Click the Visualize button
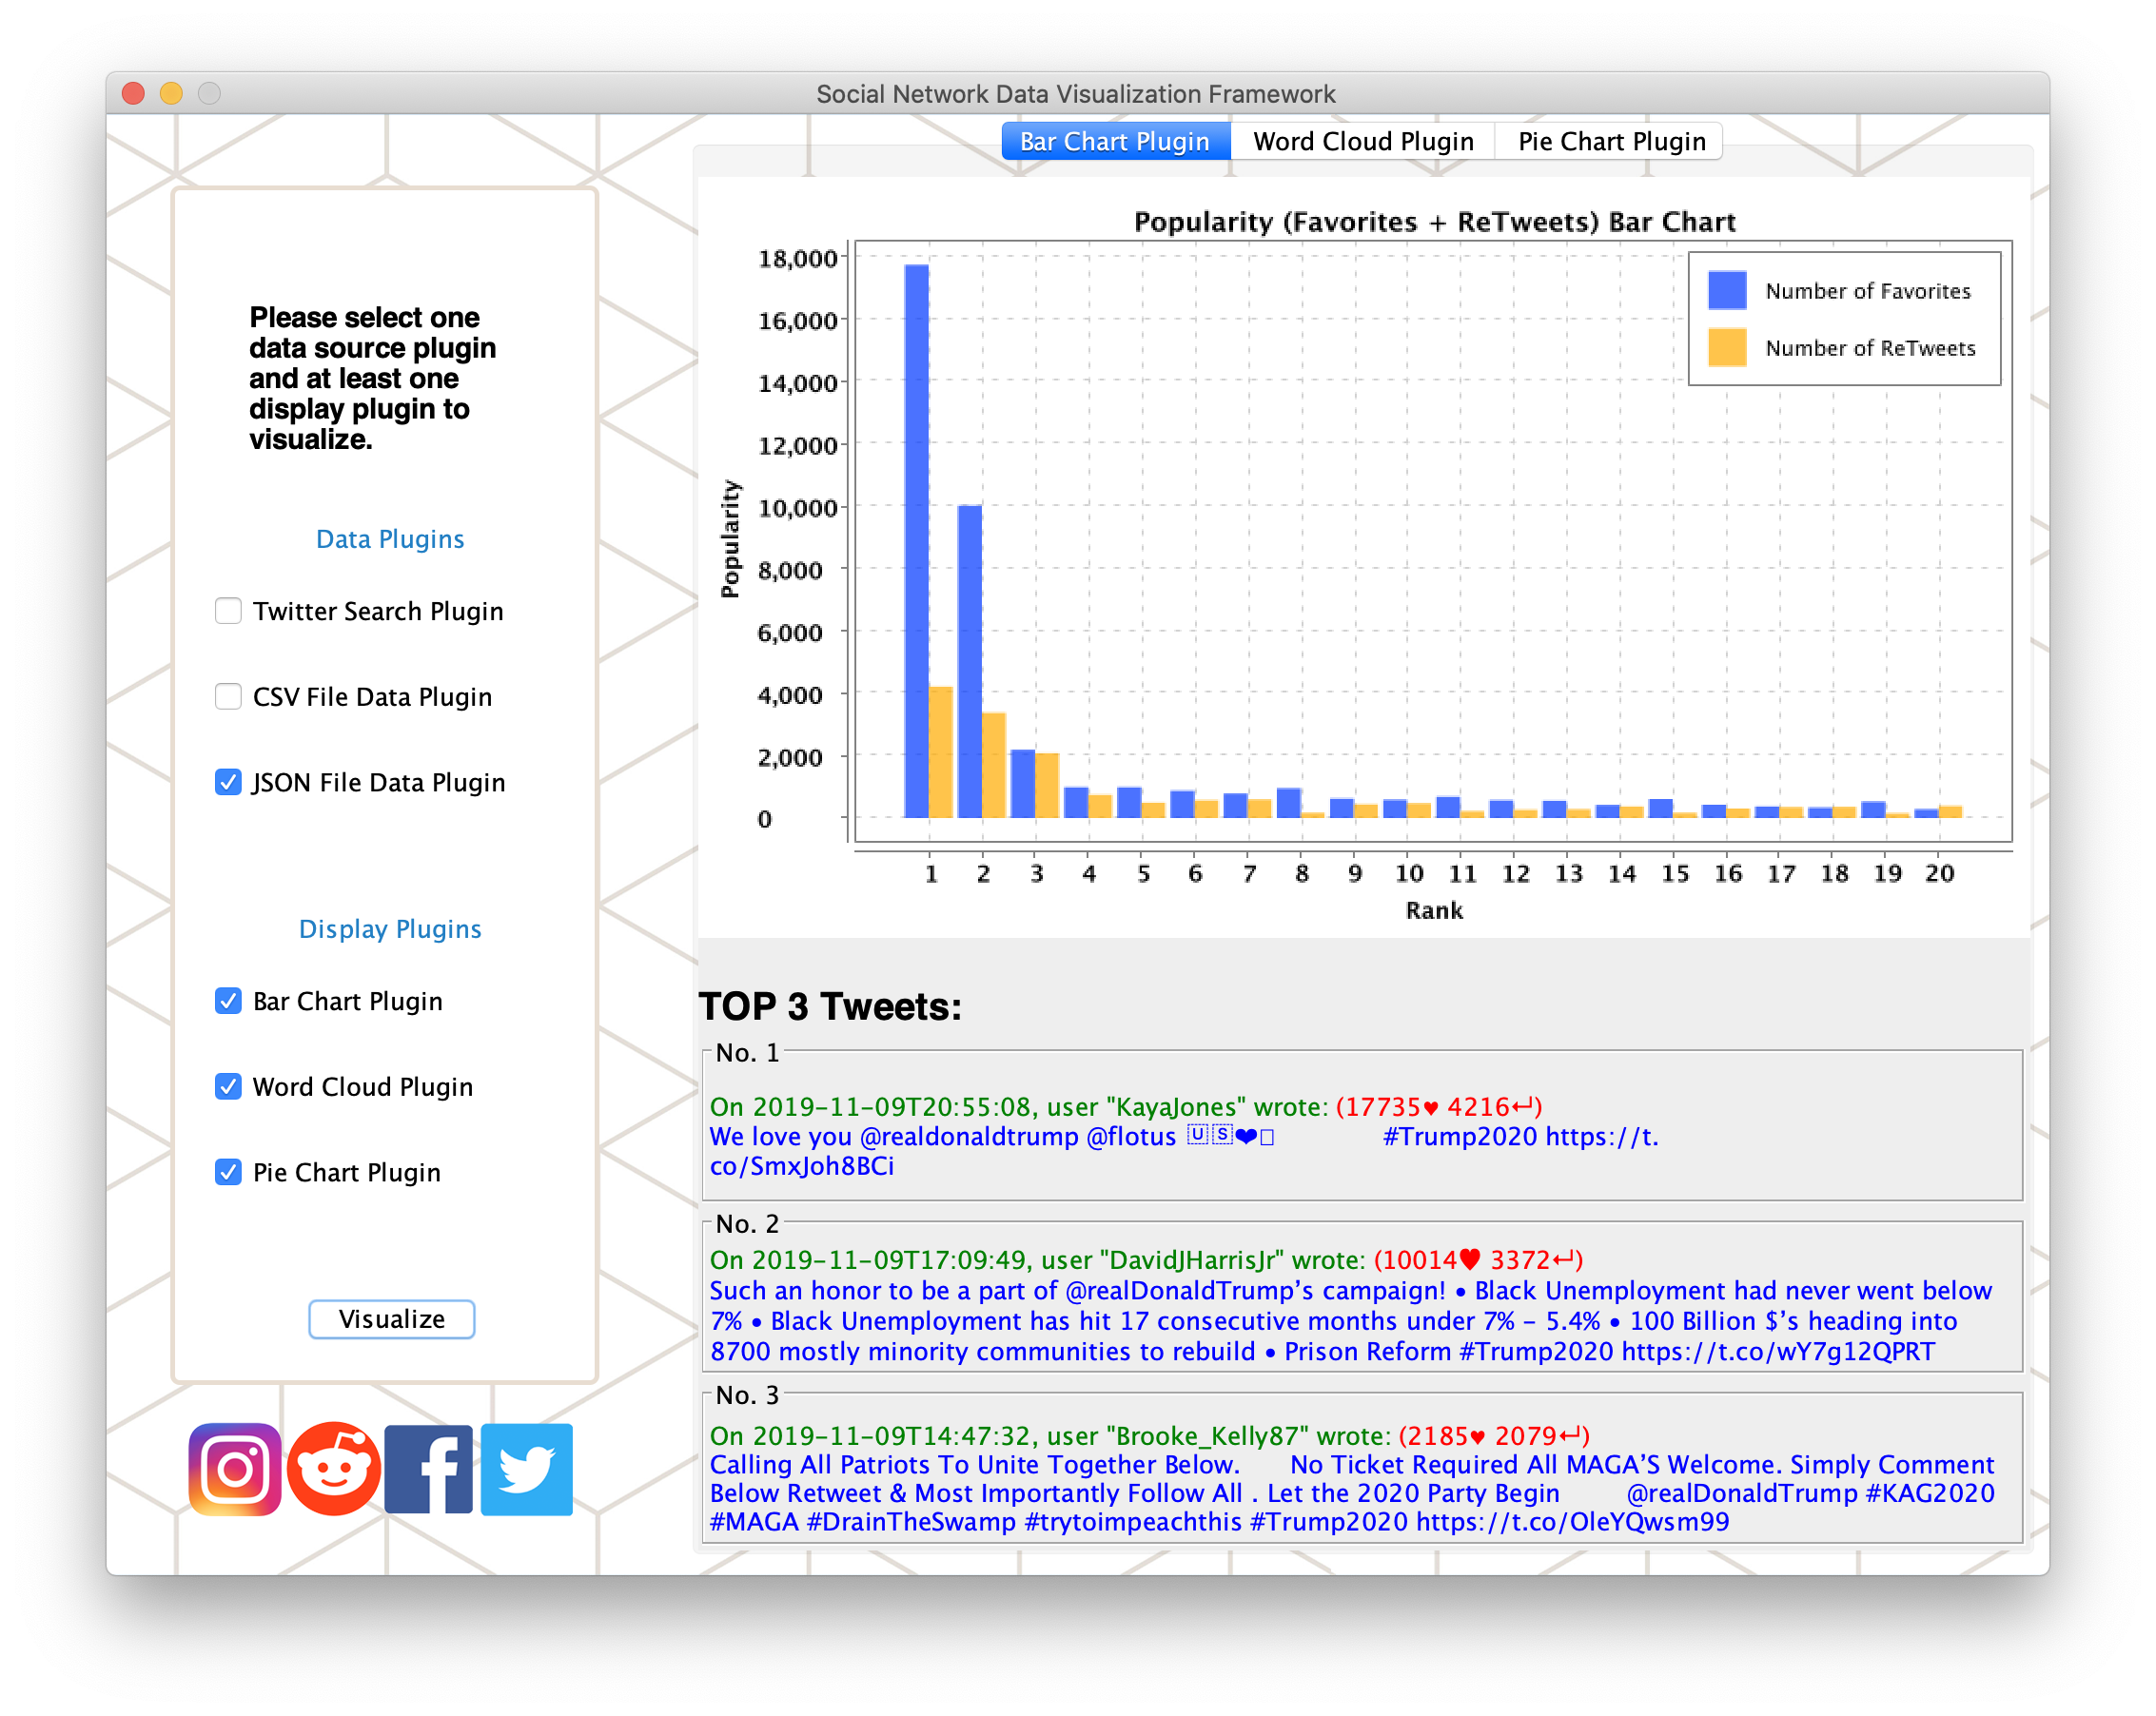 click(392, 1319)
